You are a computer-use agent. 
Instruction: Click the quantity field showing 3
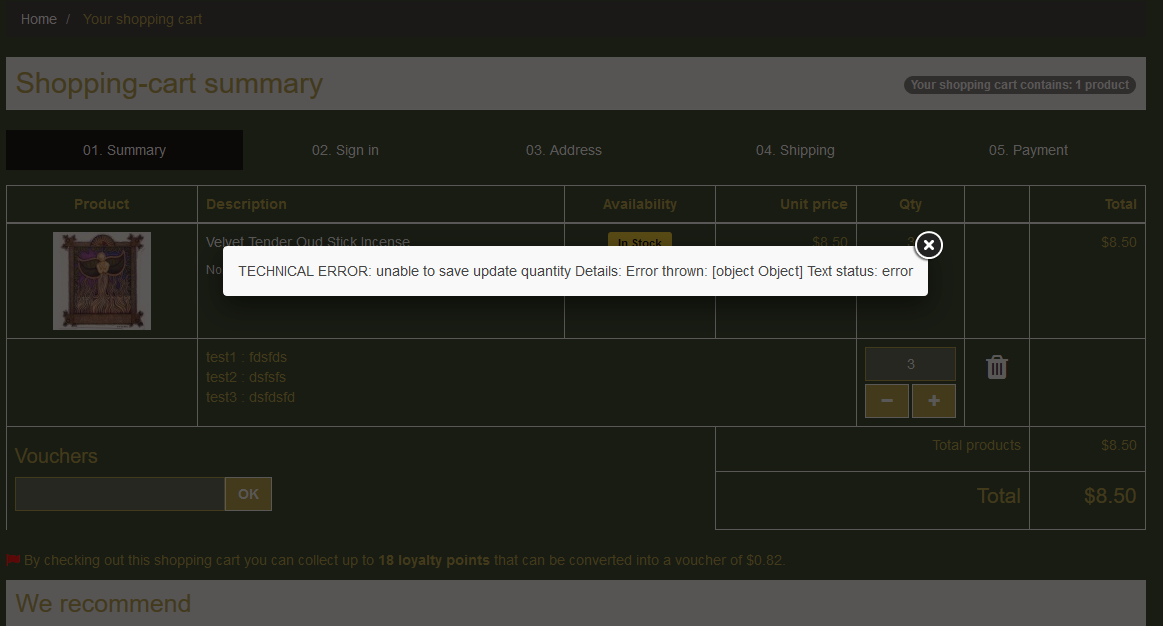pos(910,364)
